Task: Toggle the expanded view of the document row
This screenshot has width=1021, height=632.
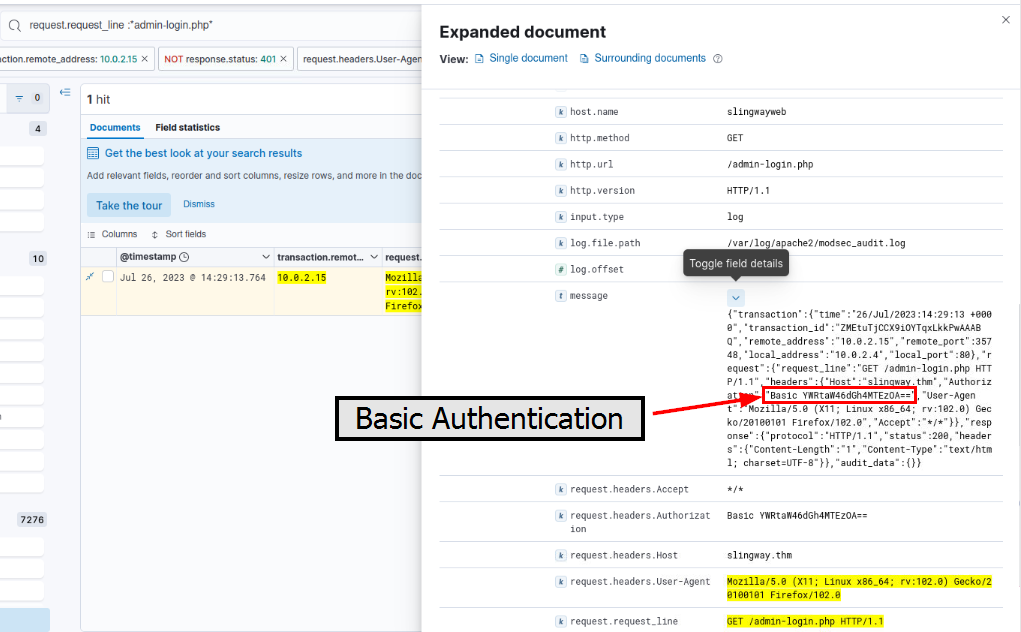Action: [90, 277]
